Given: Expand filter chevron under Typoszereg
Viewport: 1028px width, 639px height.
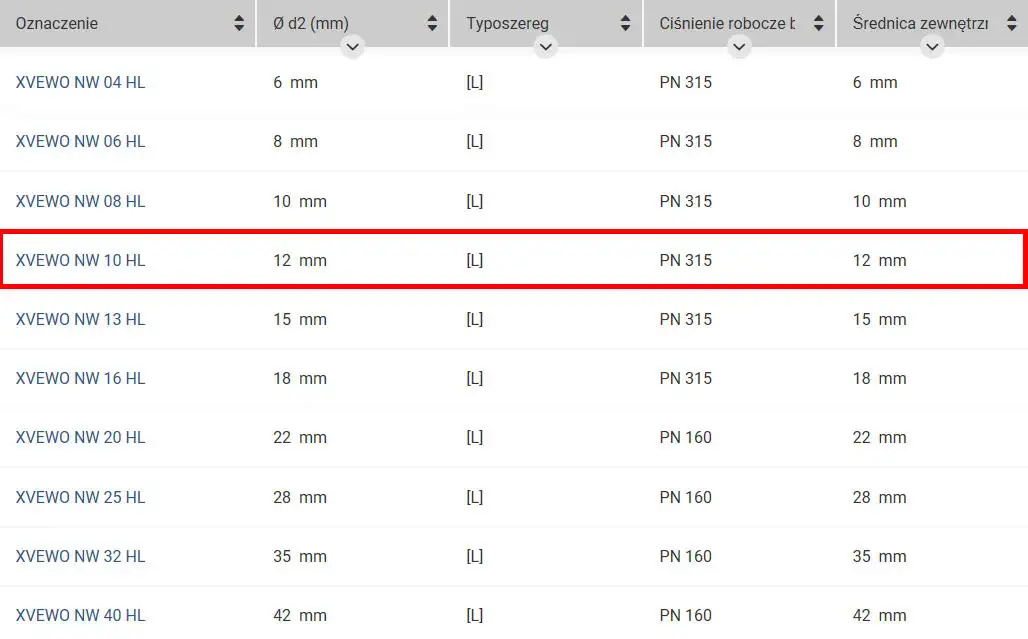Looking at the screenshot, I should [545, 46].
